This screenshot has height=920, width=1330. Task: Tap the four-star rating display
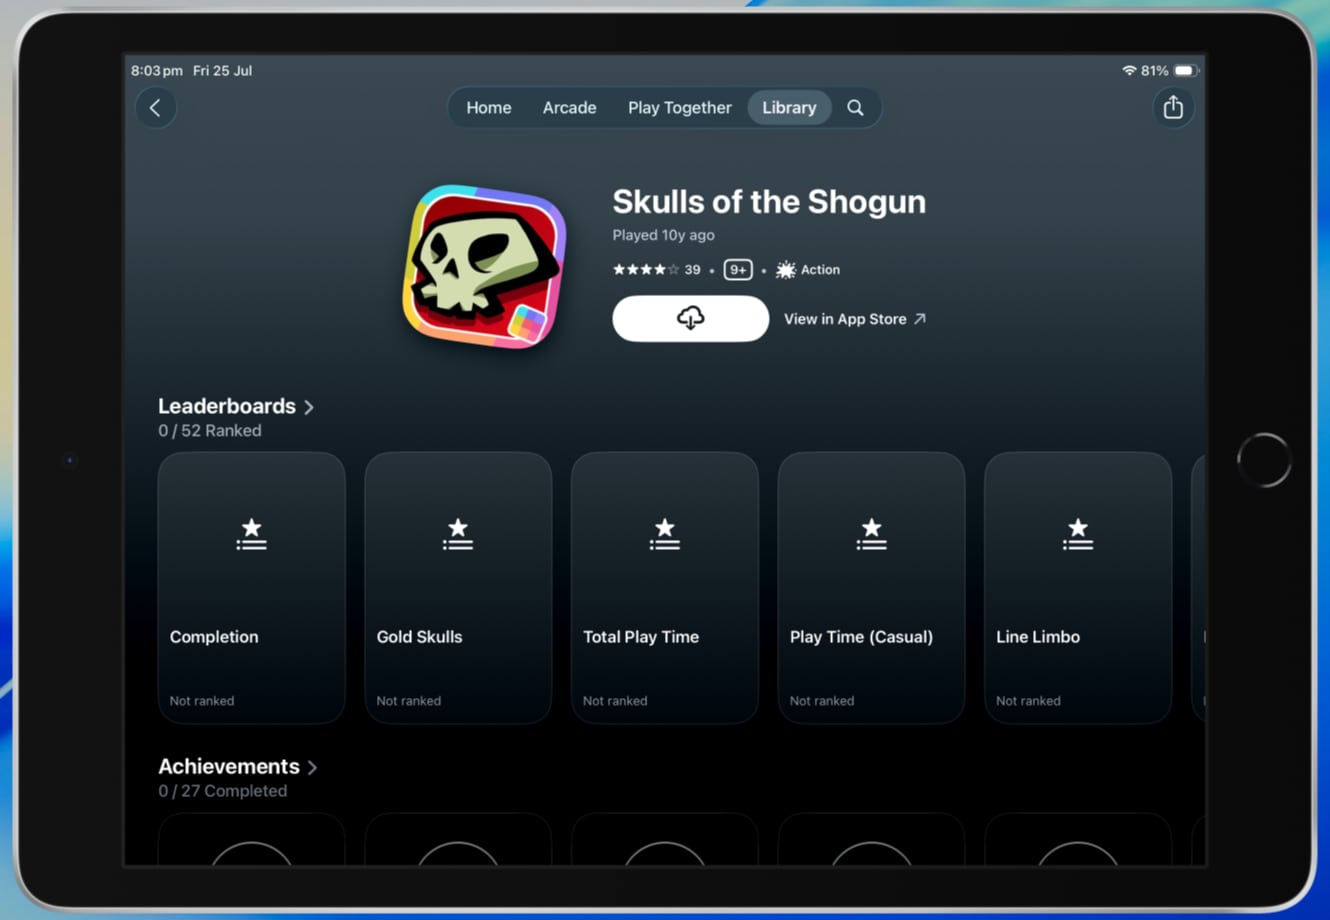[645, 270]
